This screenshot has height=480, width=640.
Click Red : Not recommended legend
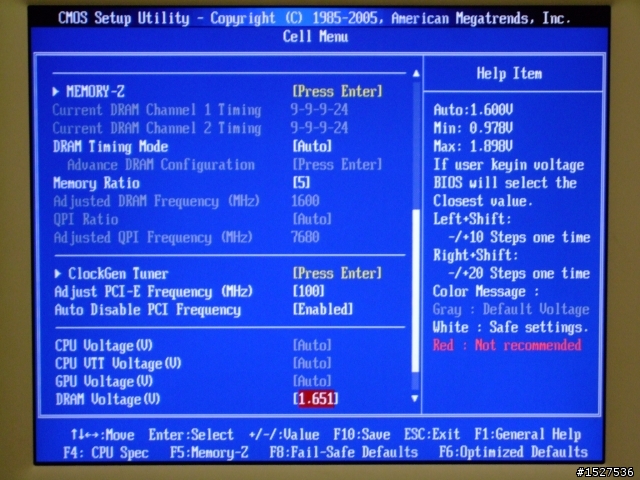507,345
